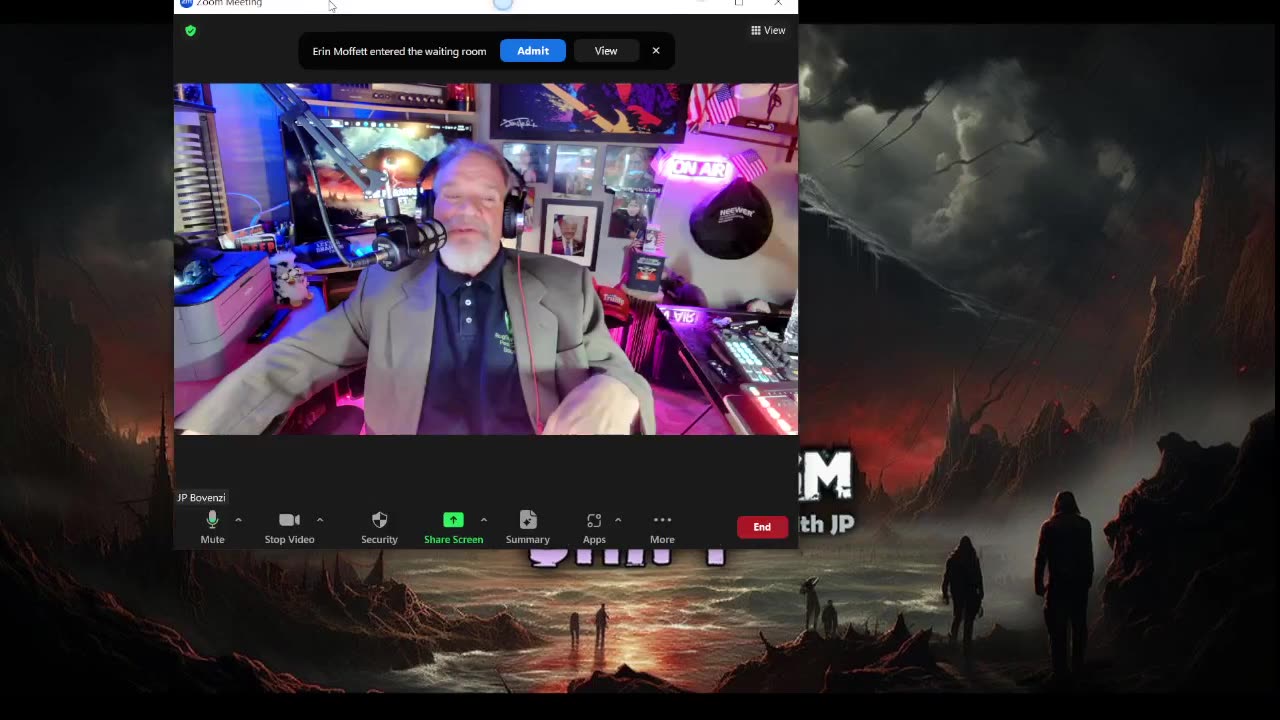This screenshot has width=1280, height=720.
Task: Click the JP Bovenzi name label
Action: point(201,498)
